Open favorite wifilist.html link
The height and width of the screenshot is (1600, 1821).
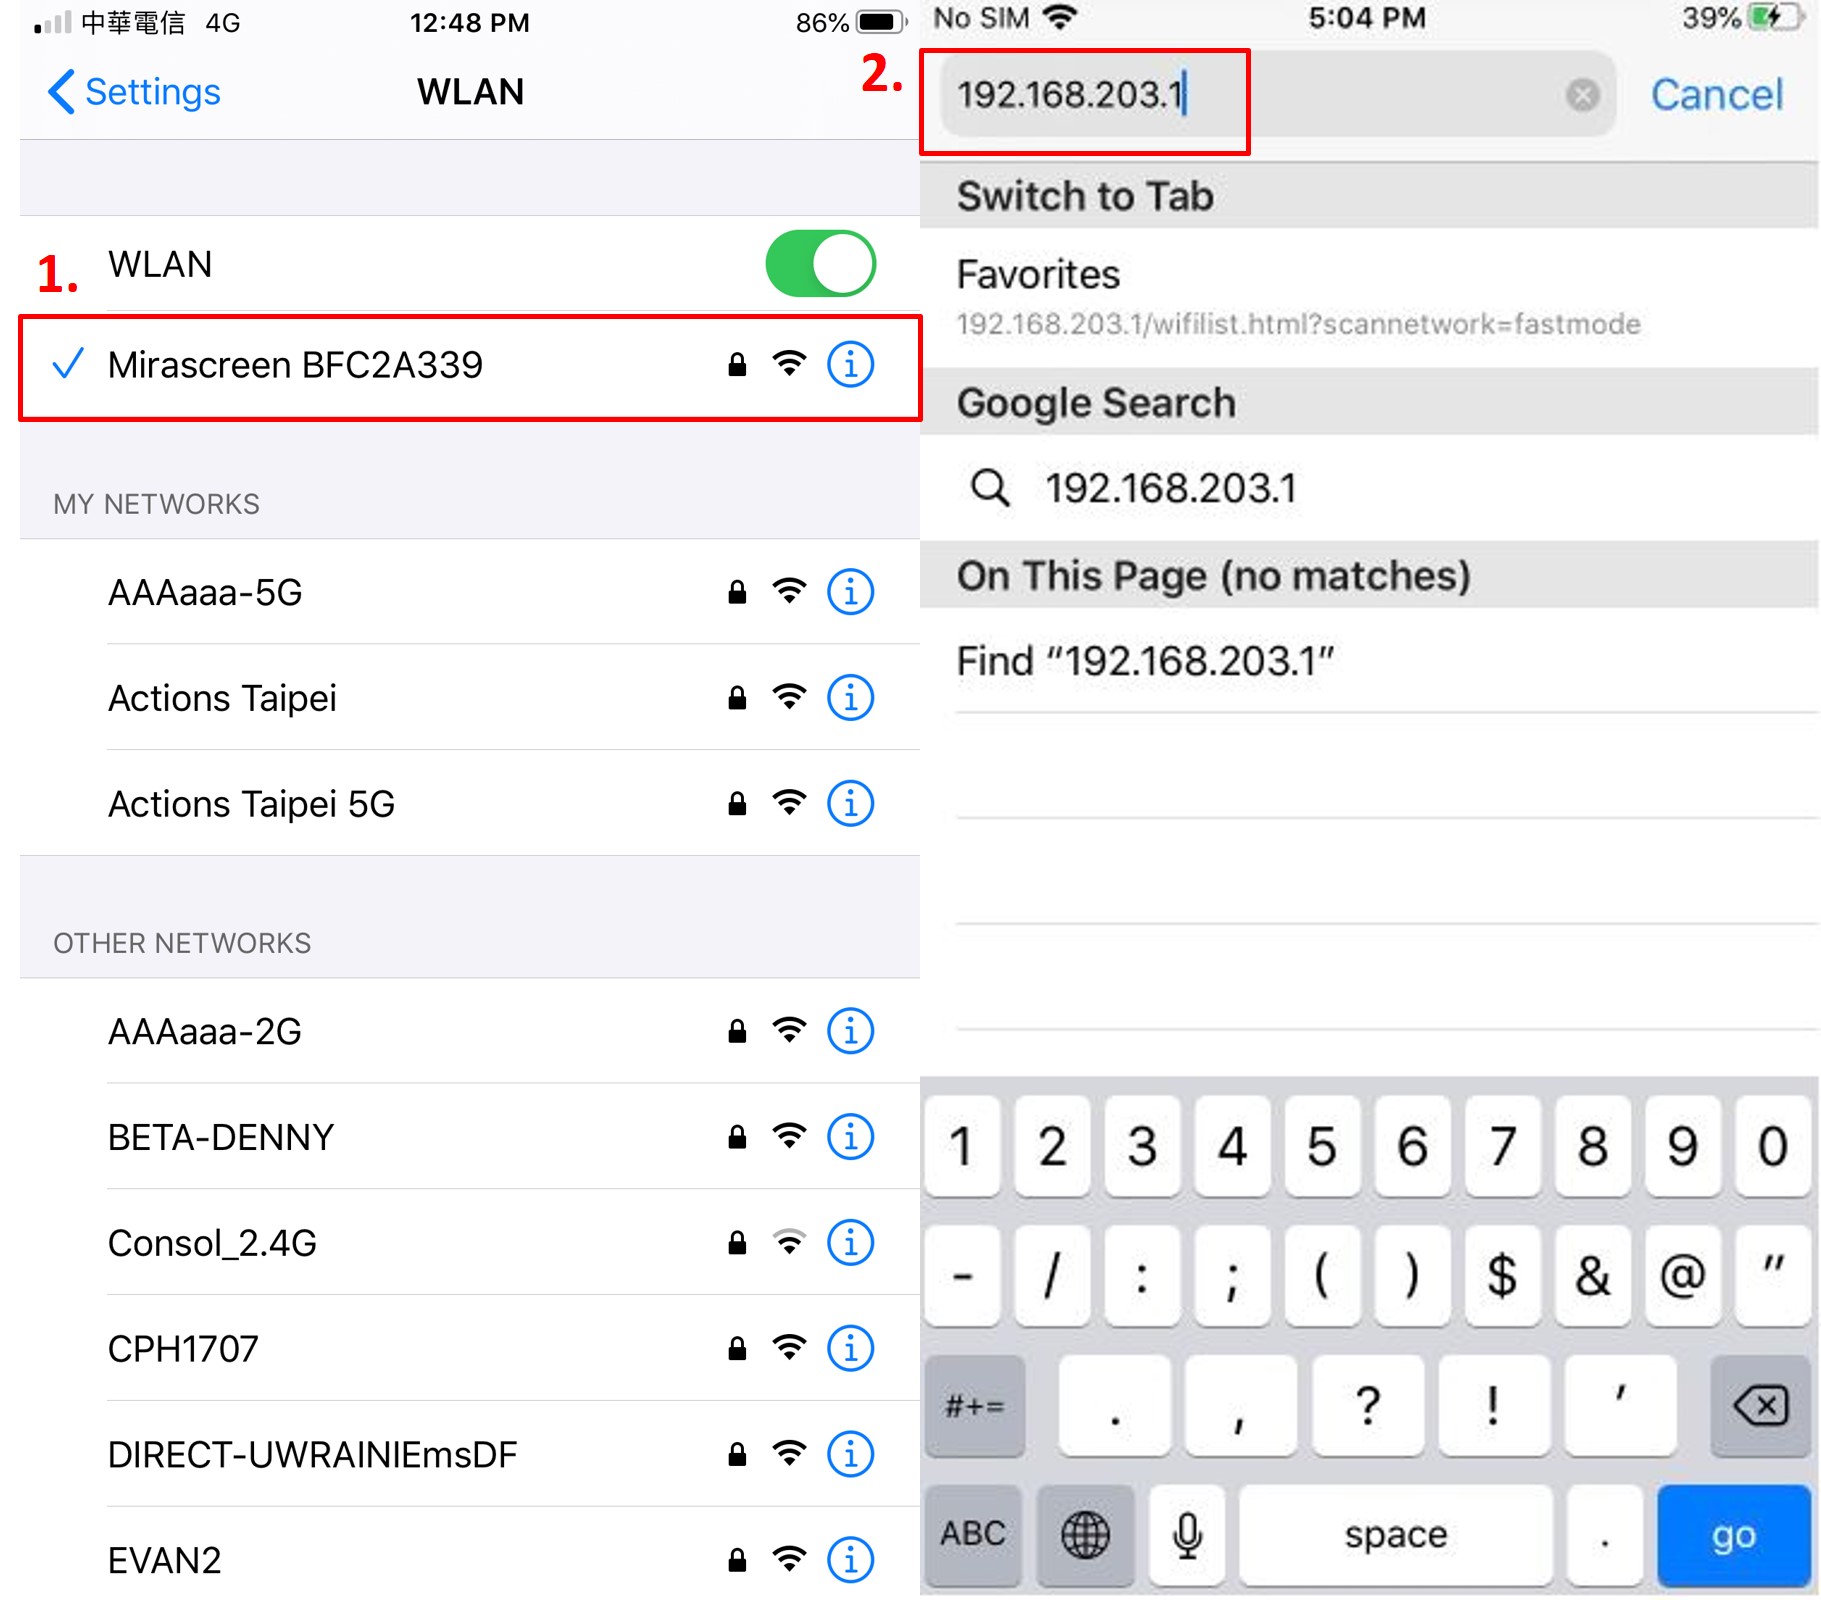pyautogui.click(x=1297, y=324)
